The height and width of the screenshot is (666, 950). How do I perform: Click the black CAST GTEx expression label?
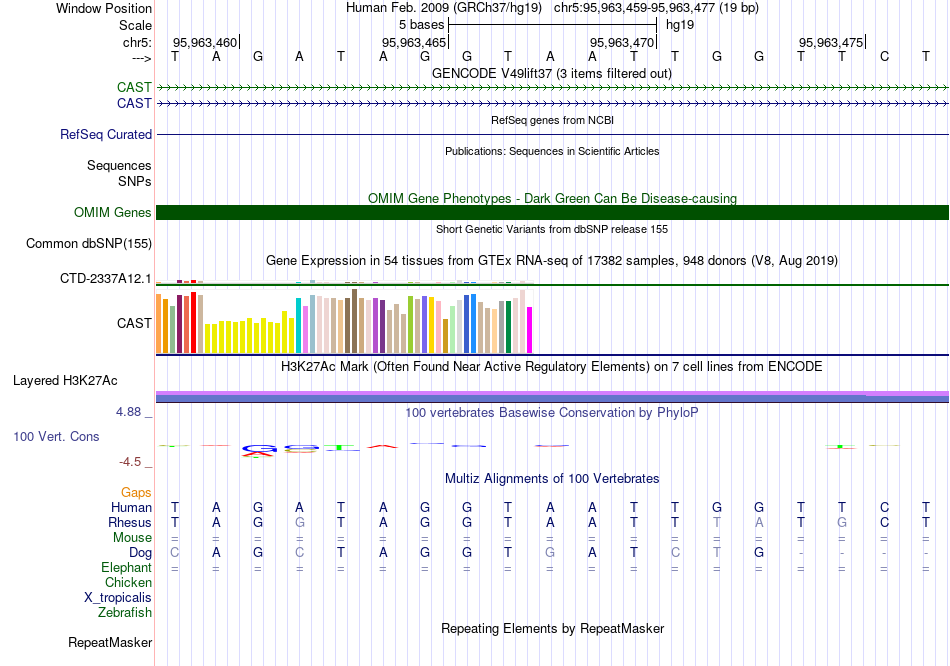(x=134, y=323)
